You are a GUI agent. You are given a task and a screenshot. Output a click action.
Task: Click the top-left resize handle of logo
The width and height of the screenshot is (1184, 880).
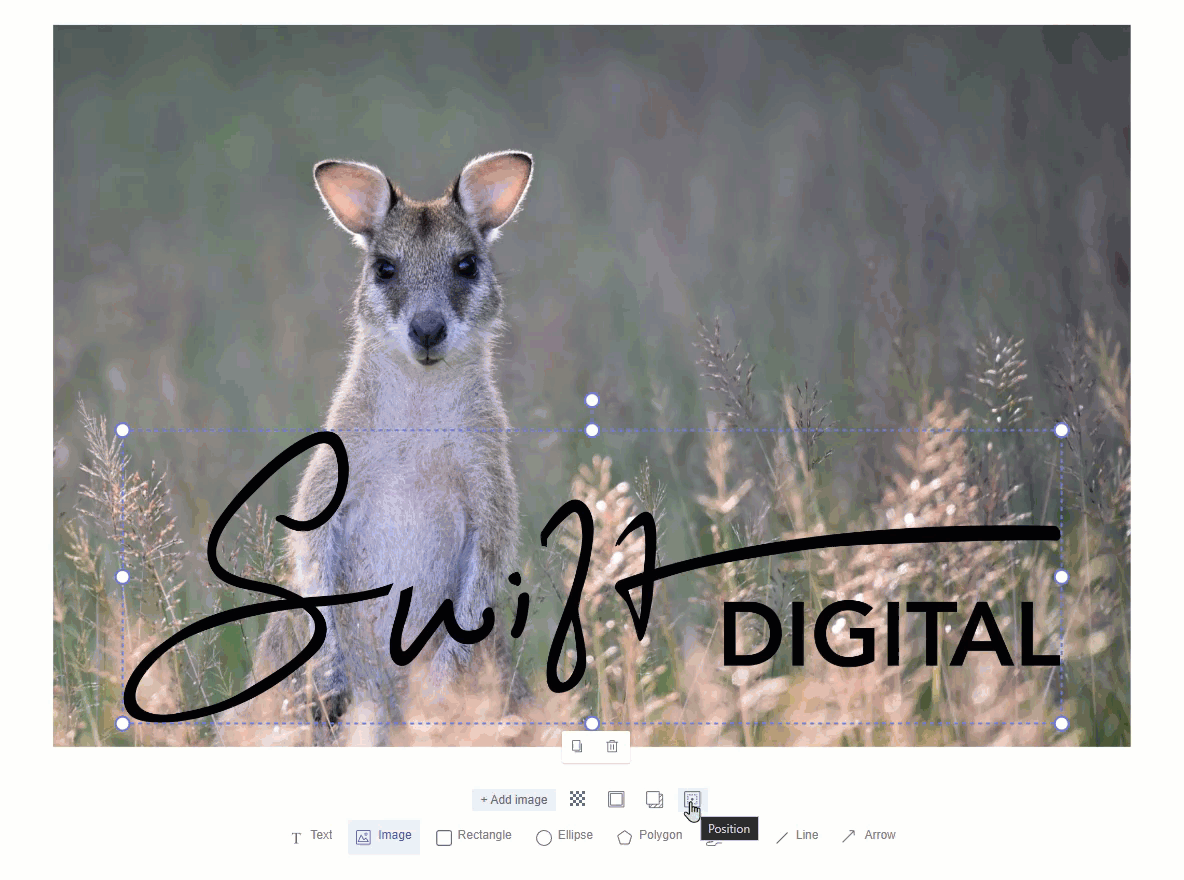click(x=122, y=431)
